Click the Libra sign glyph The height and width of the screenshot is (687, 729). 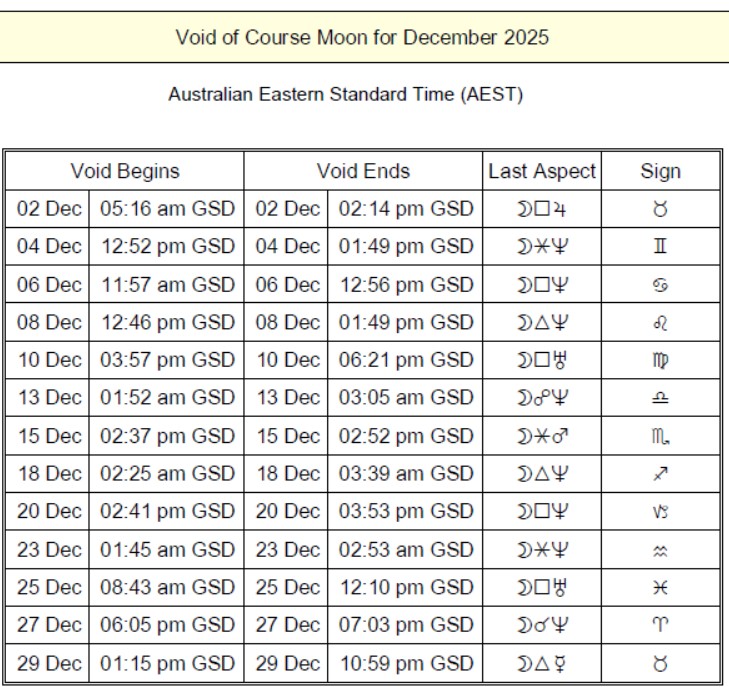click(660, 398)
